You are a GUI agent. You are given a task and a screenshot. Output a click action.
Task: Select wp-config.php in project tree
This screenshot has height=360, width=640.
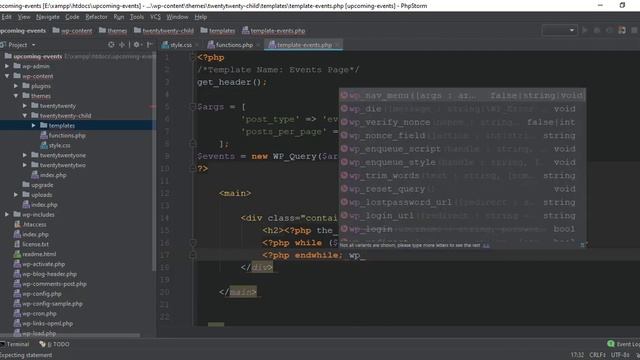(x=38, y=293)
